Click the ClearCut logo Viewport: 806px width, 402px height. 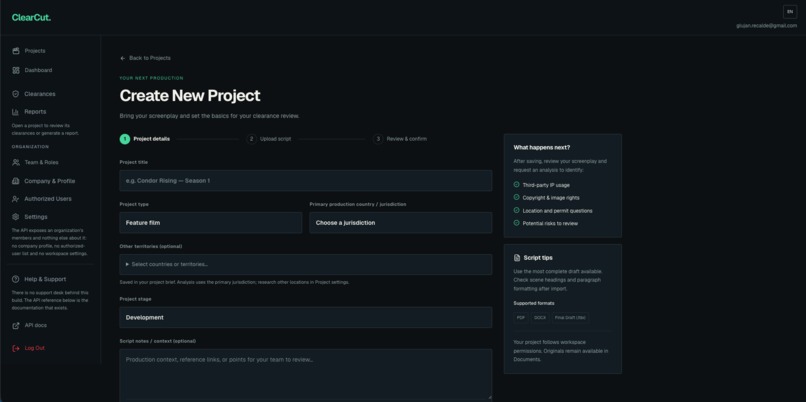[x=31, y=17]
